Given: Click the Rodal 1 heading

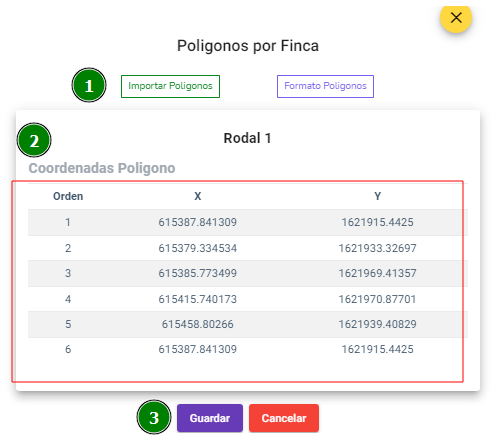Looking at the screenshot, I should [247, 138].
